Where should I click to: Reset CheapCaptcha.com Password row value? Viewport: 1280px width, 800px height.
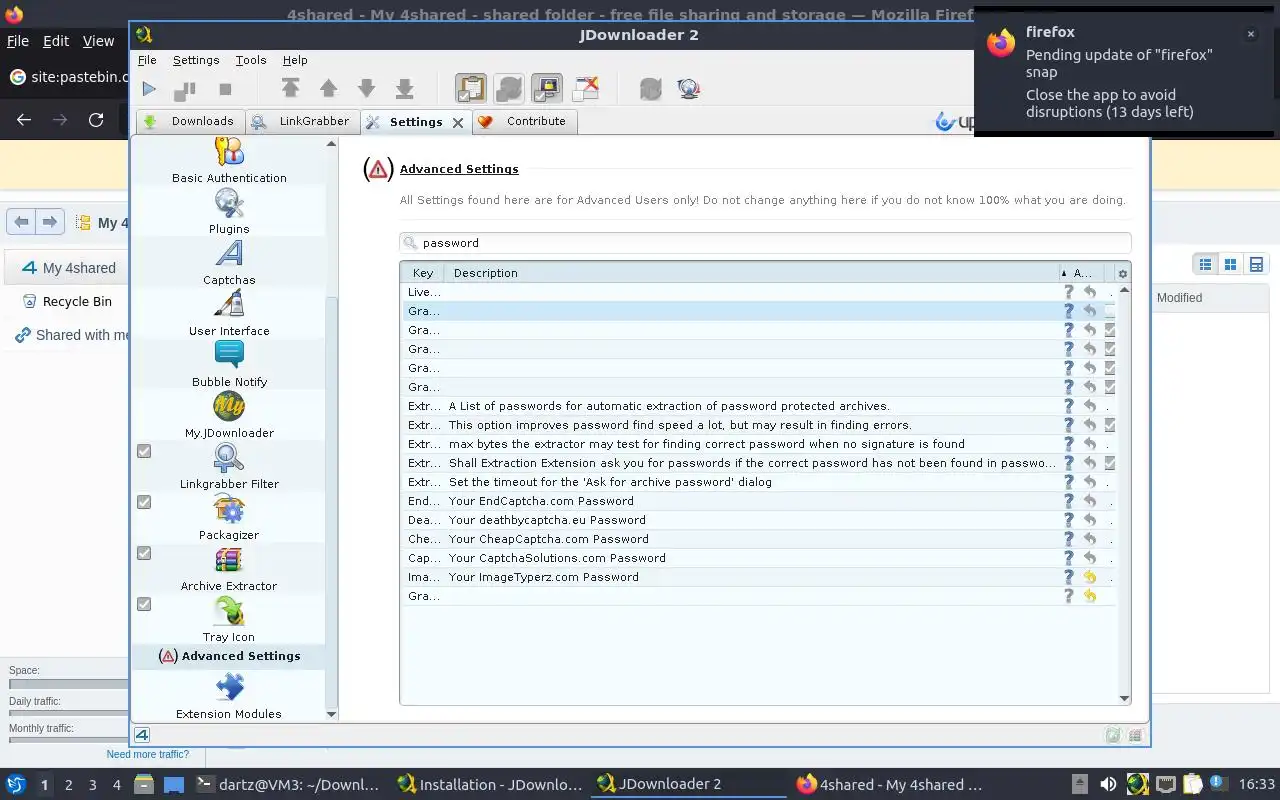point(1089,539)
